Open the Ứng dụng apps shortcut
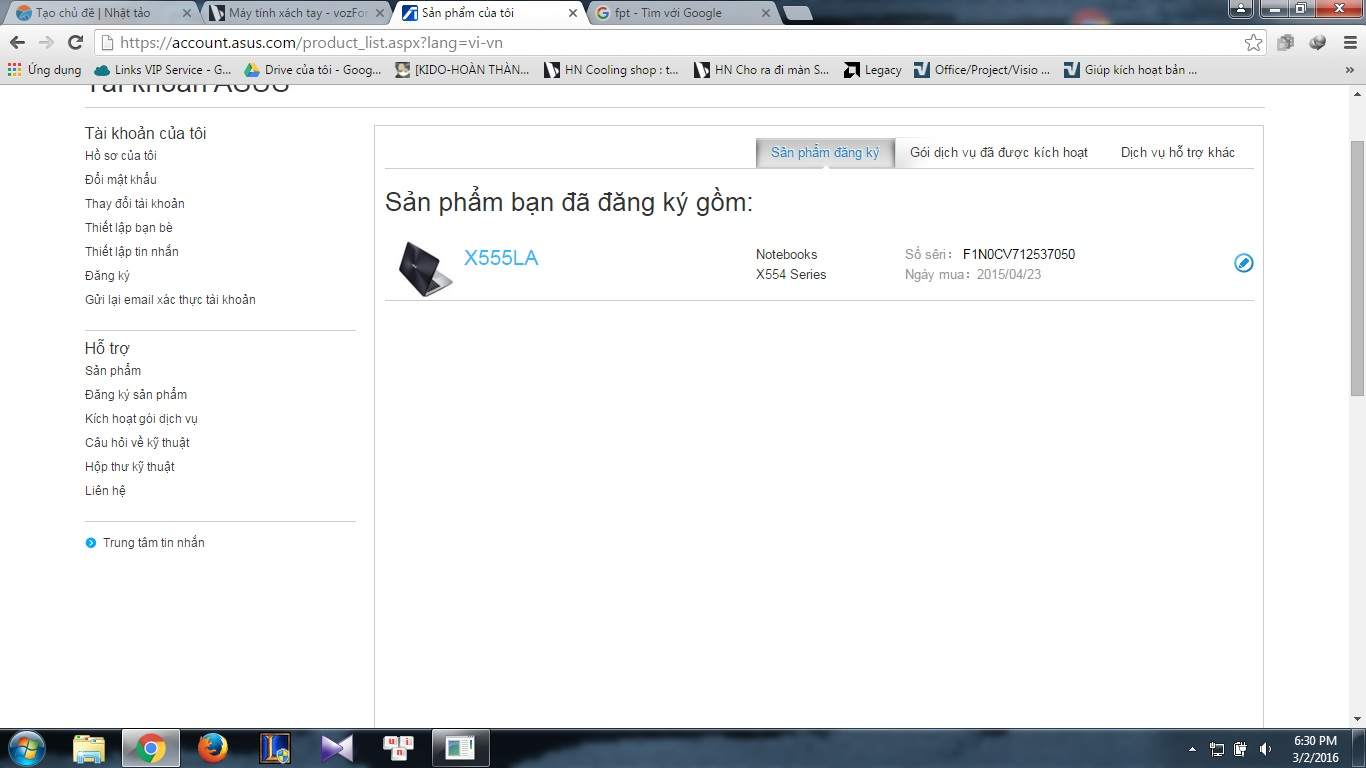Image resolution: width=1366 pixels, height=768 pixels. click(44, 70)
